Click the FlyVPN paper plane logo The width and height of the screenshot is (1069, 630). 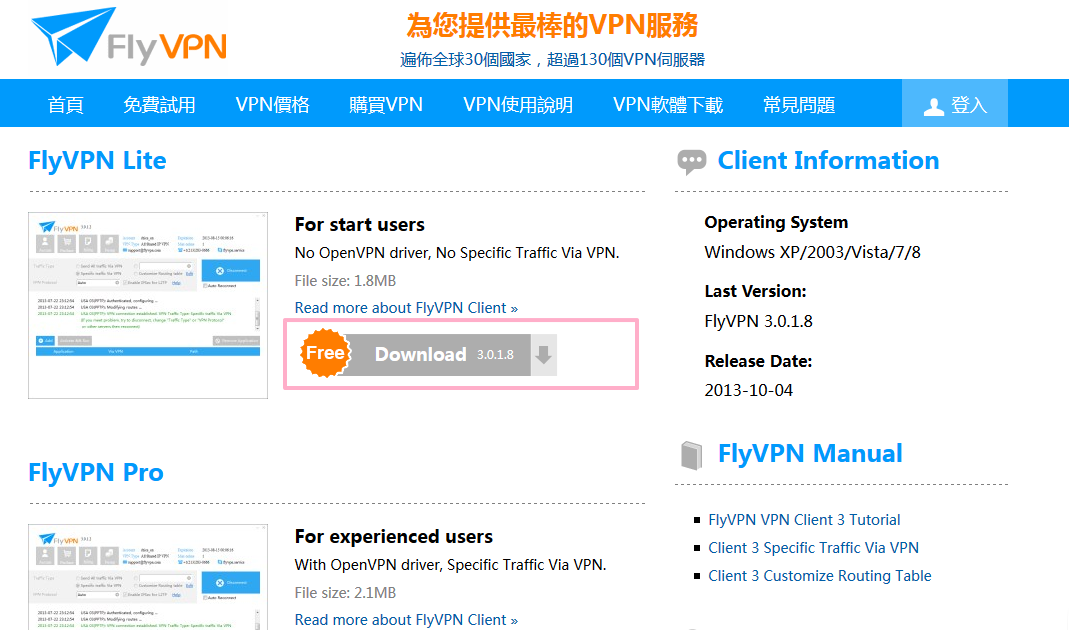coord(130,37)
